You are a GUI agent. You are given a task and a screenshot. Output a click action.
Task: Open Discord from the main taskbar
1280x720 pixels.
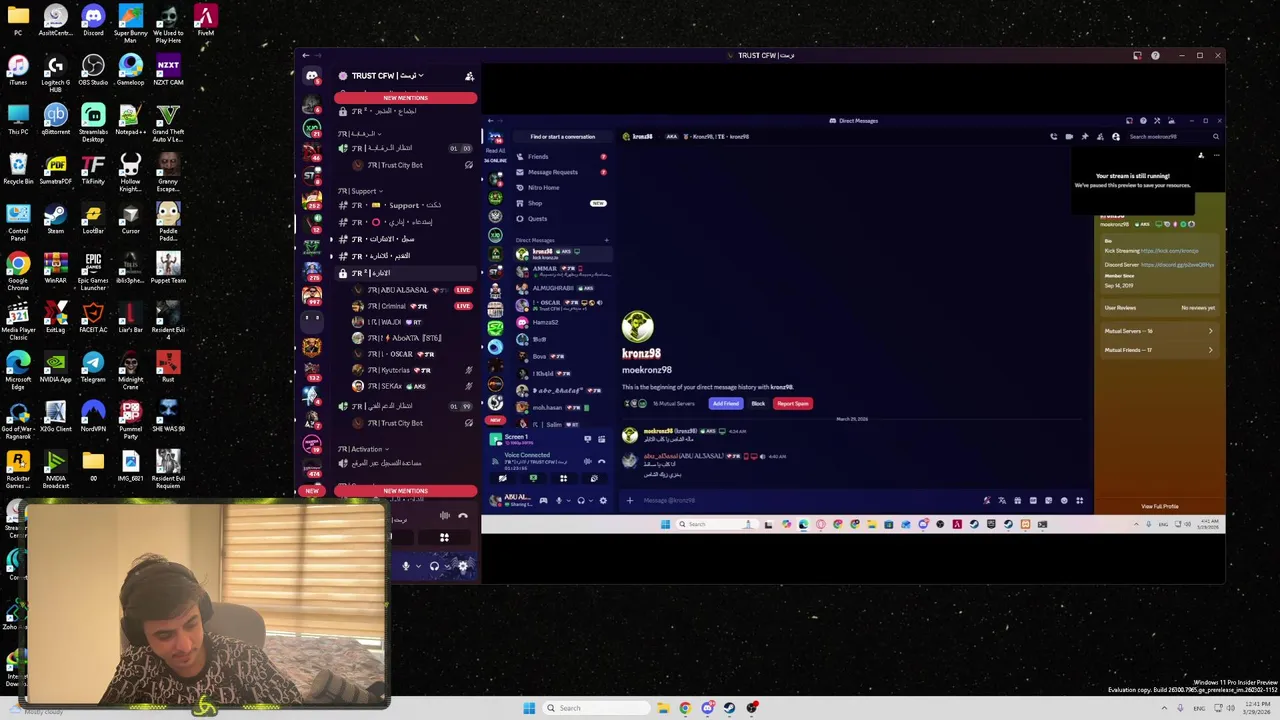click(x=707, y=708)
